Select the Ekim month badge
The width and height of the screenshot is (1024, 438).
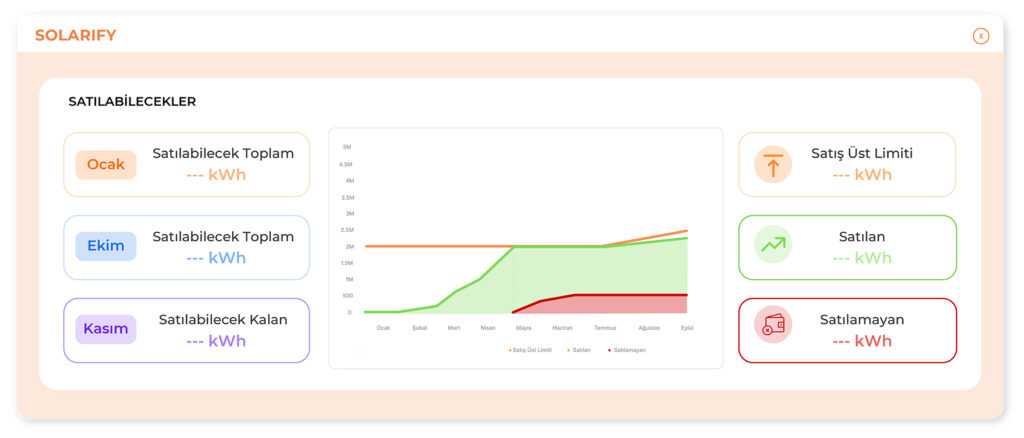tap(105, 246)
